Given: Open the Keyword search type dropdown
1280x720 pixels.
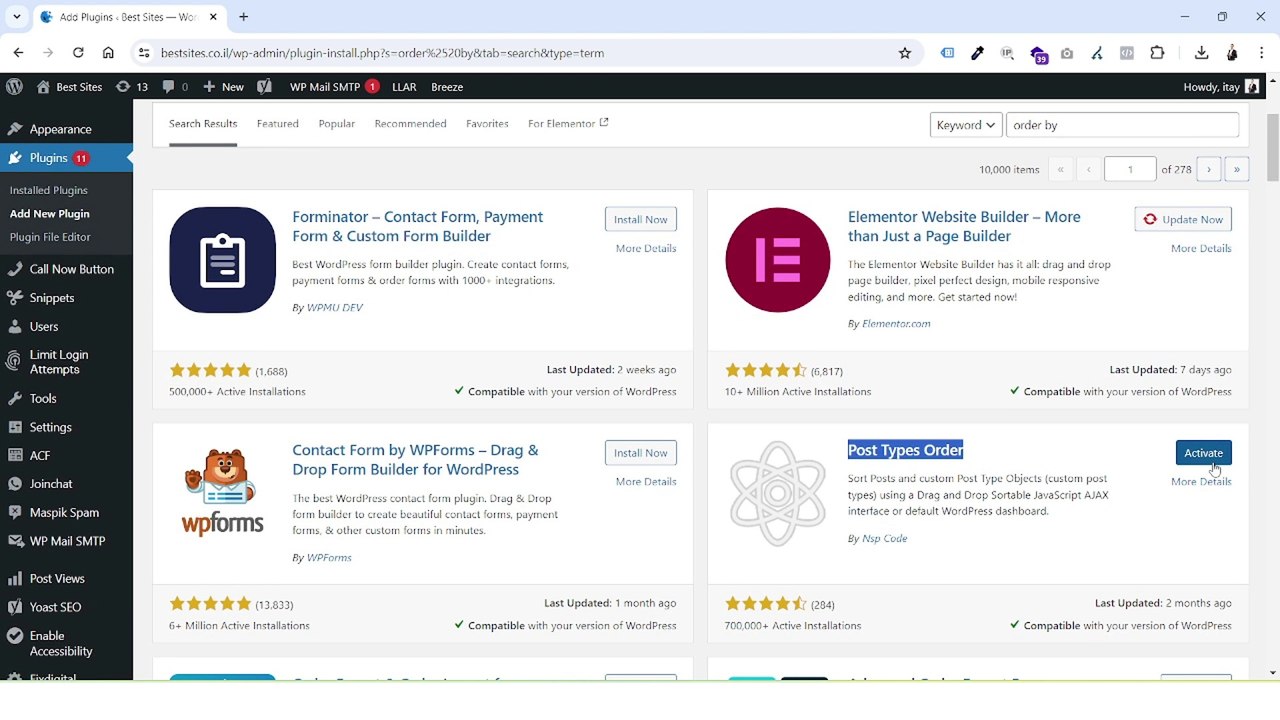Looking at the screenshot, I should pos(966,125).
